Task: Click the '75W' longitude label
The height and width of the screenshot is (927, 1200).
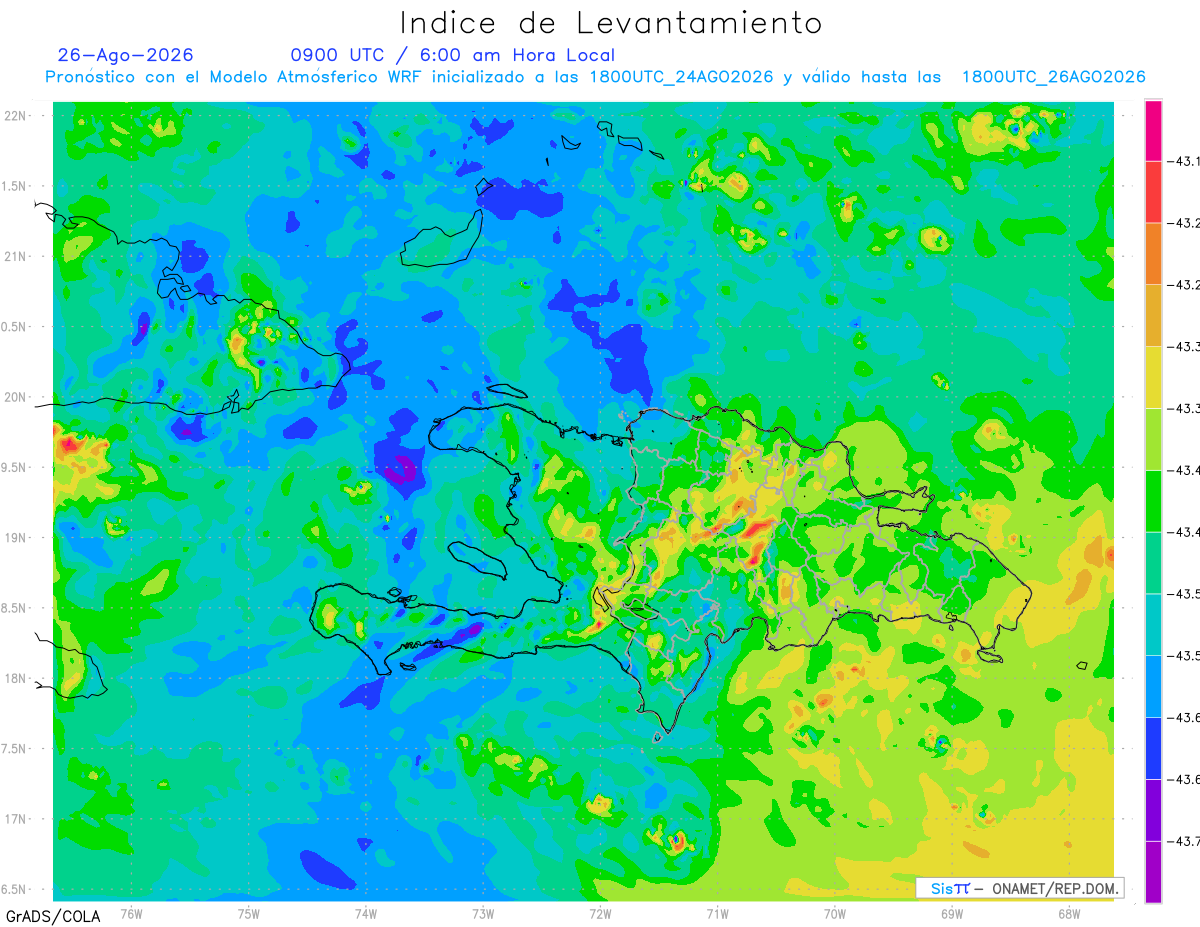Action: [x=249, y=914]
